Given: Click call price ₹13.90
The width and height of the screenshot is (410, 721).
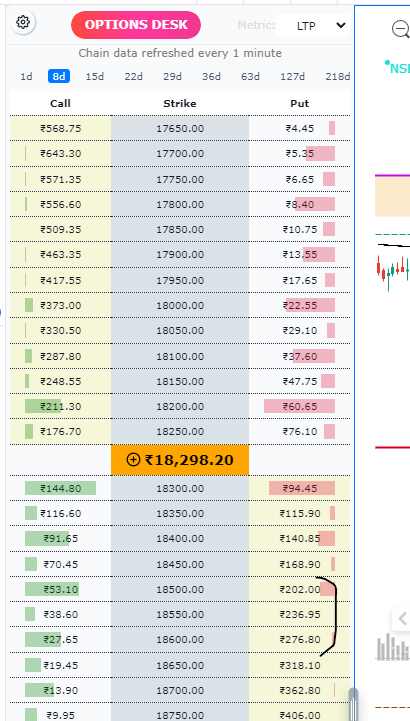Looking at the screenshot, I should pyautogui.click(x=61, y=690).
